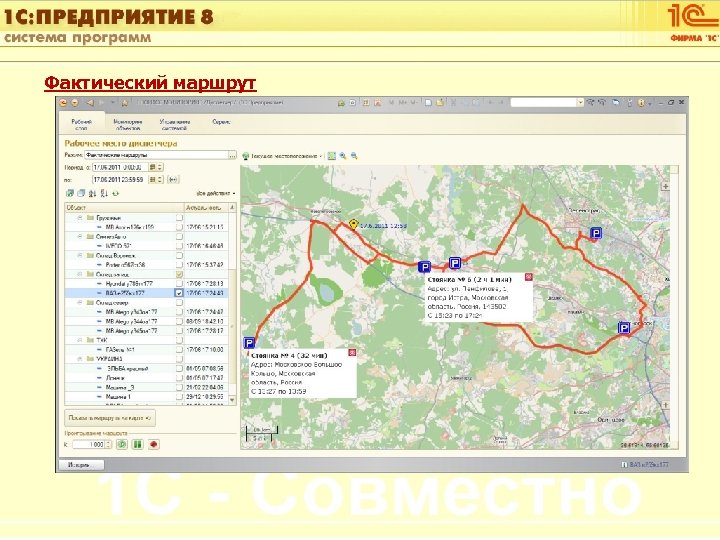The height and width of the screenshot is (540, 720).
Task: Toggle checkbox for ОмегаАвто group
Action: (179, 236)
